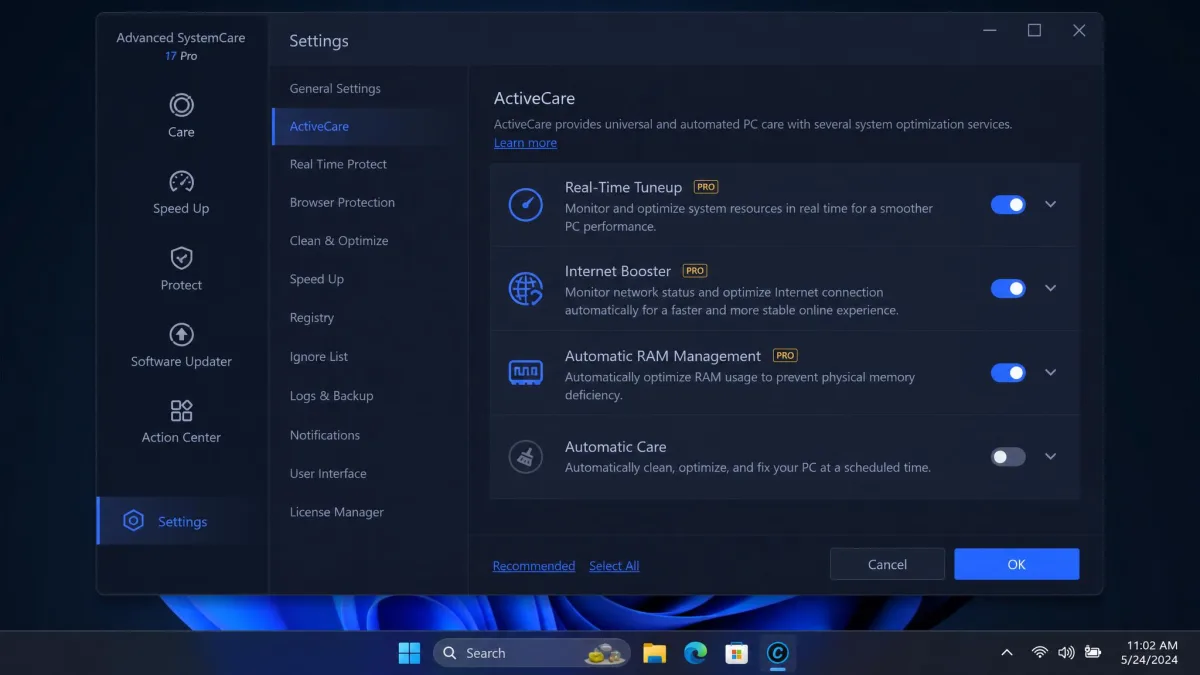
Task: Click the Learn more link
Action: [525, 143]
